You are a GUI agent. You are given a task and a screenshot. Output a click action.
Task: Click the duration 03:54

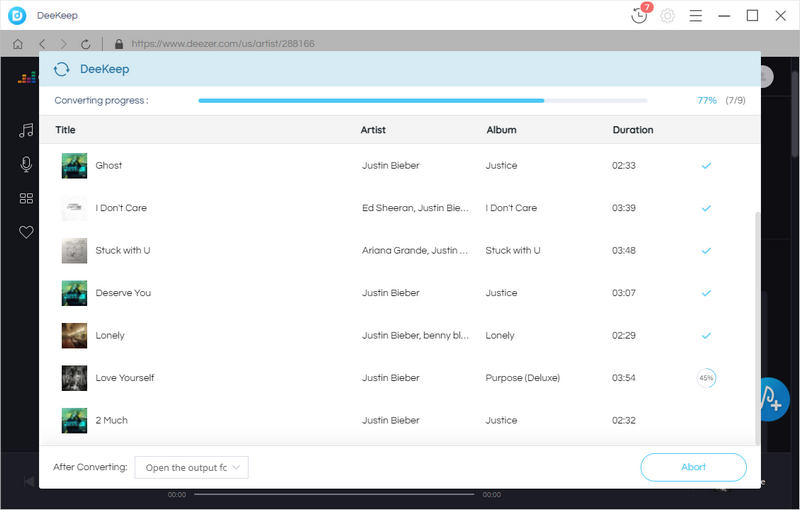[624, 378]
